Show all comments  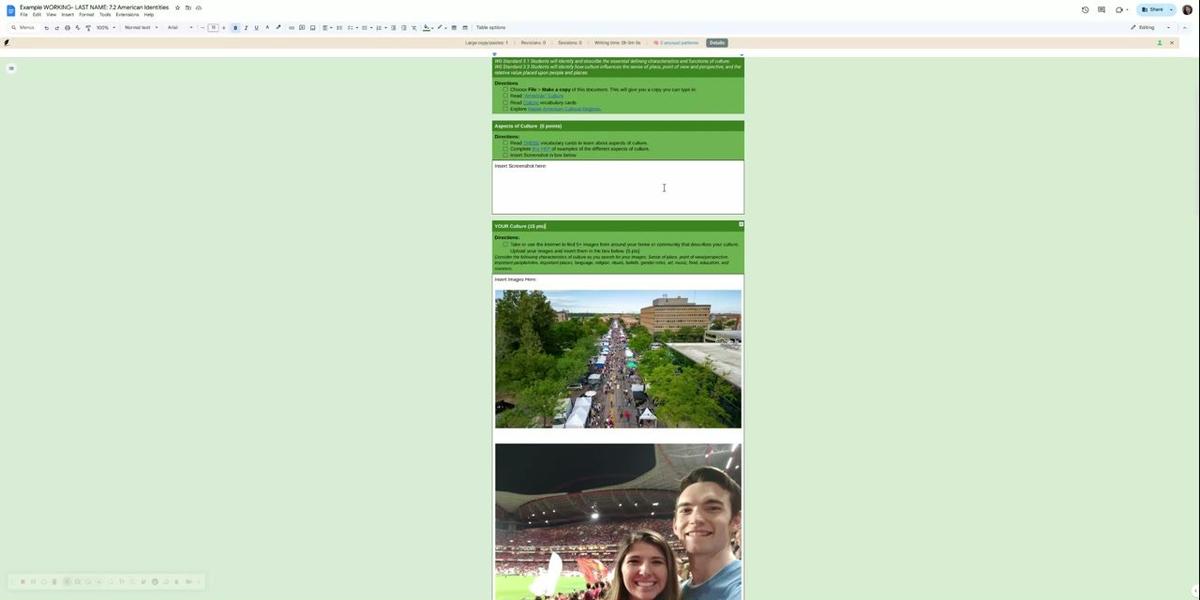click(1101, 10)
